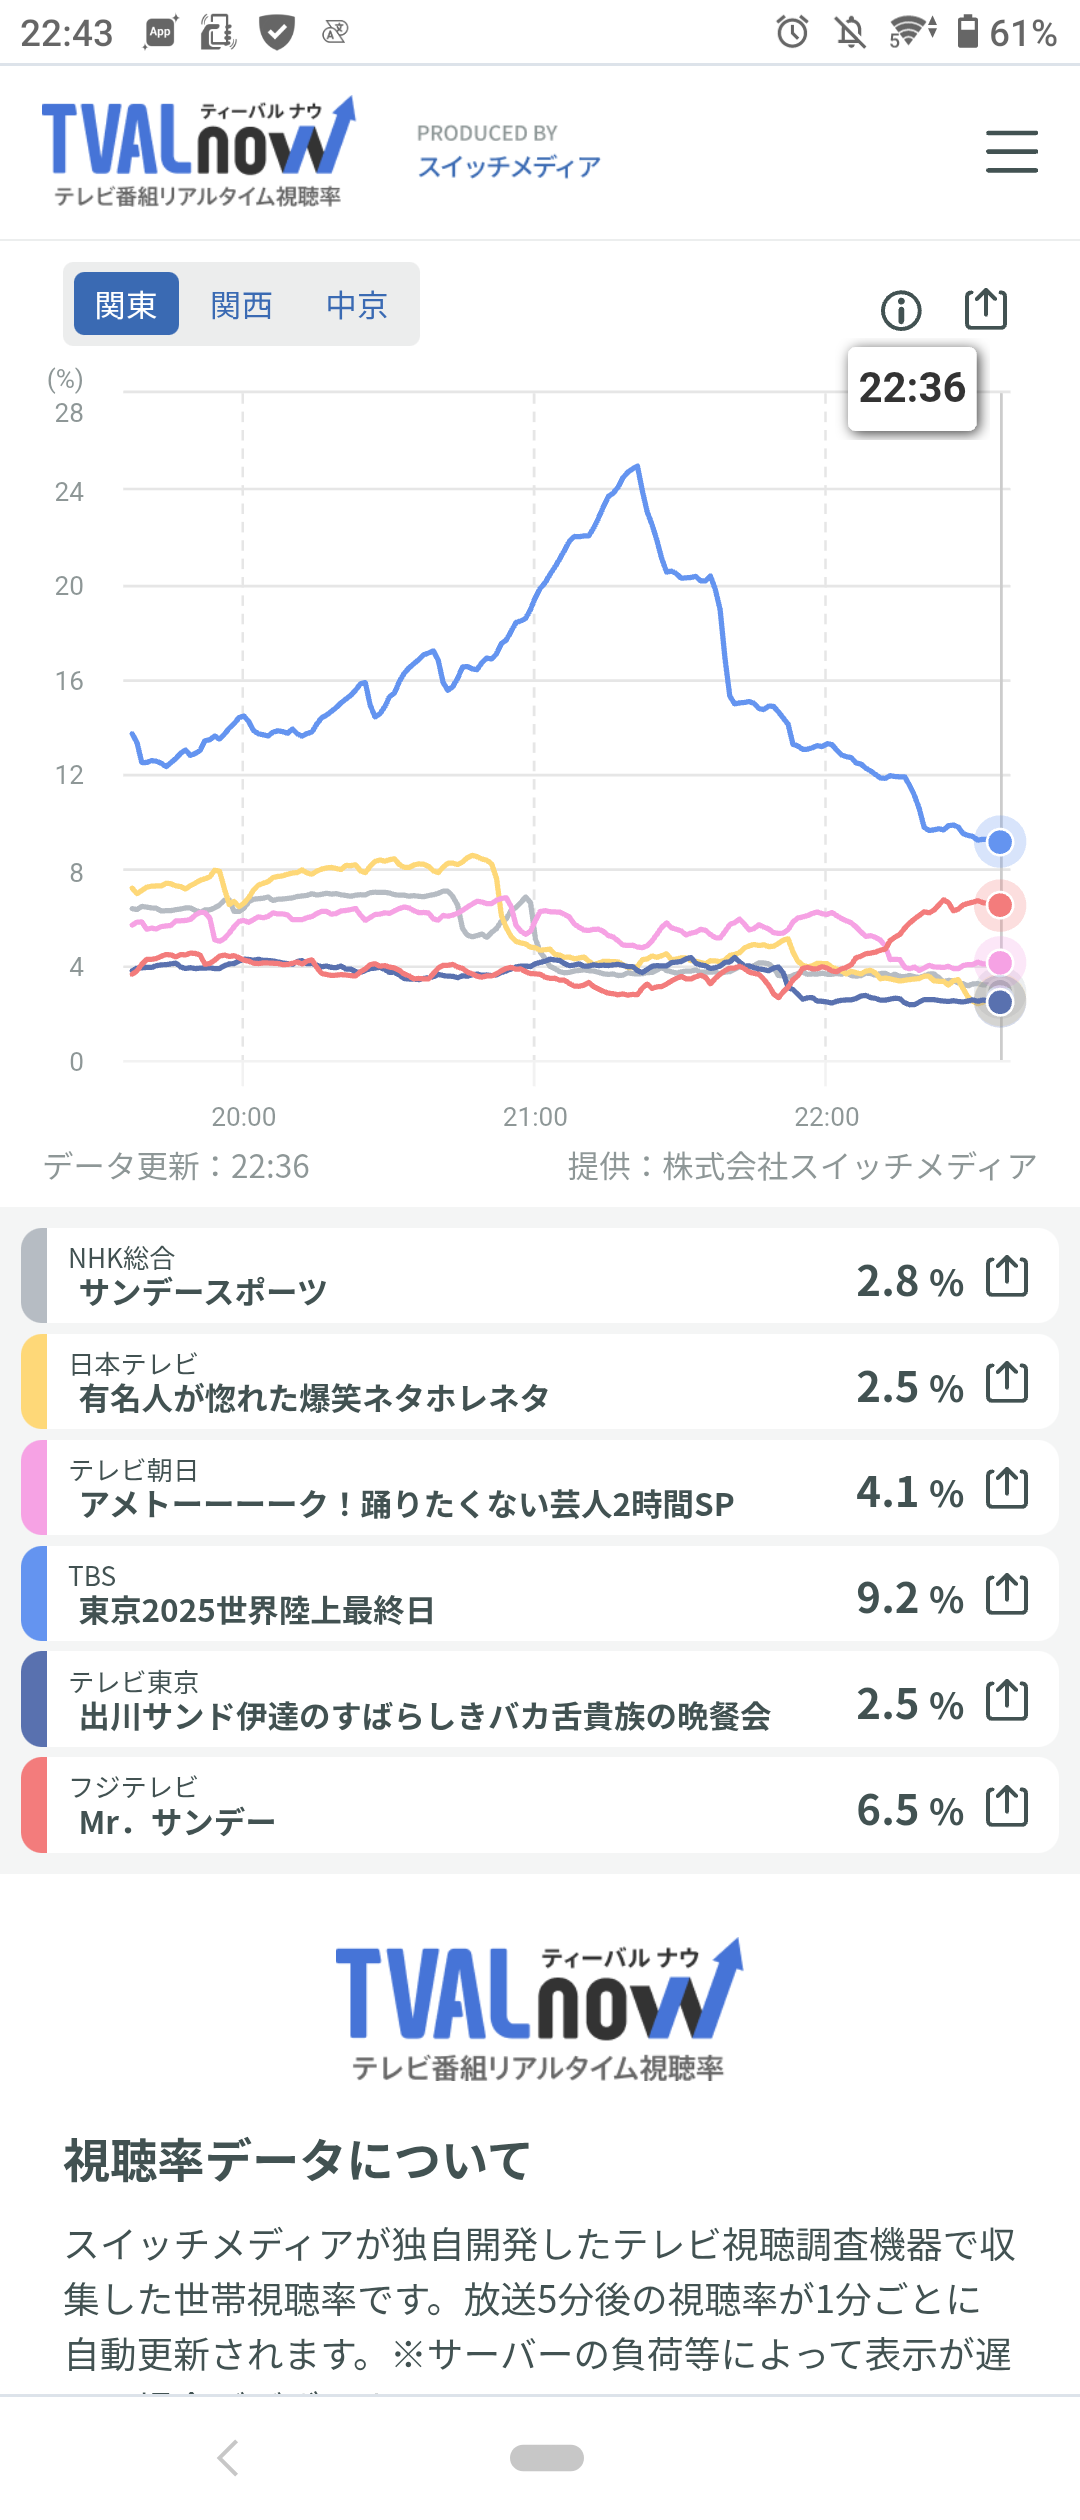Tap the TVAL now header logo
Image resolution: width=1080 pixels, height=2520 pixels.
(198, 151)
